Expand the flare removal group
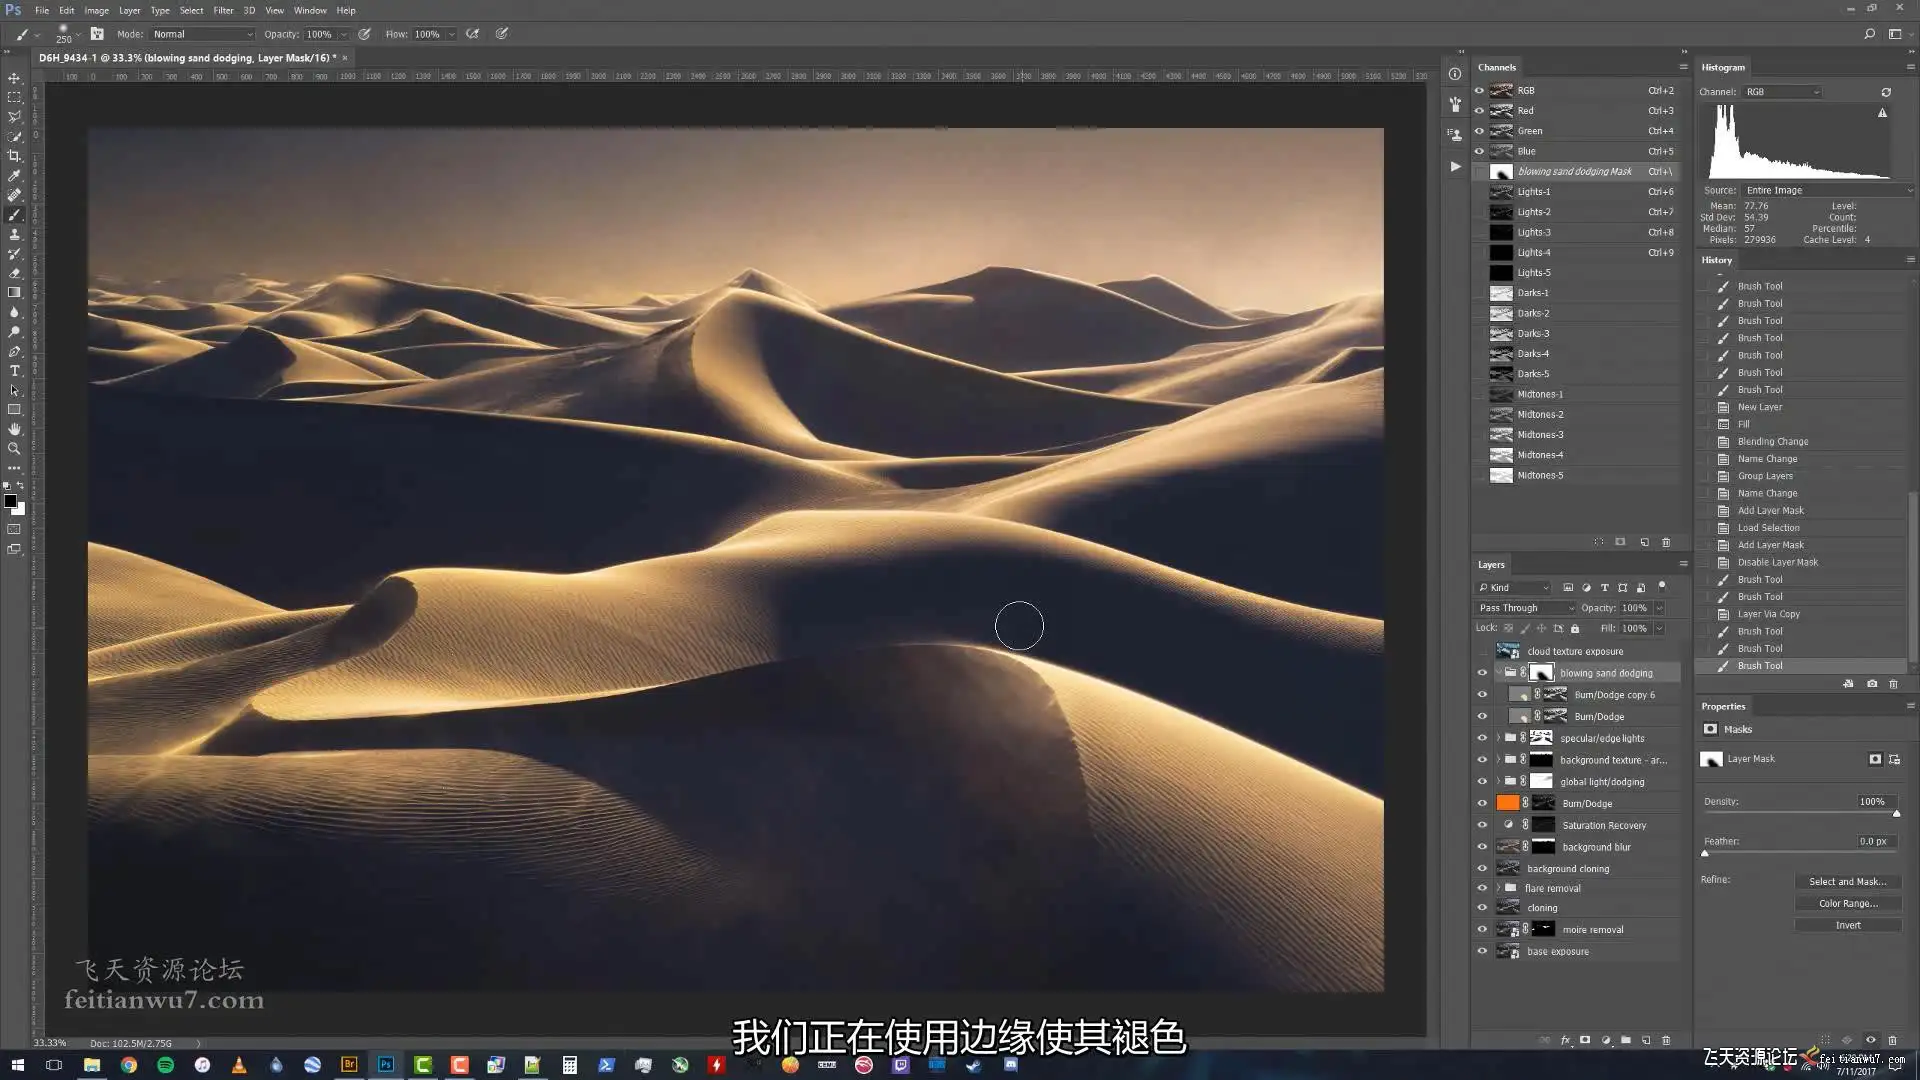The height and width of the screenshot is (1080, 1920). pyautogui.click(x=1498, y=888)
